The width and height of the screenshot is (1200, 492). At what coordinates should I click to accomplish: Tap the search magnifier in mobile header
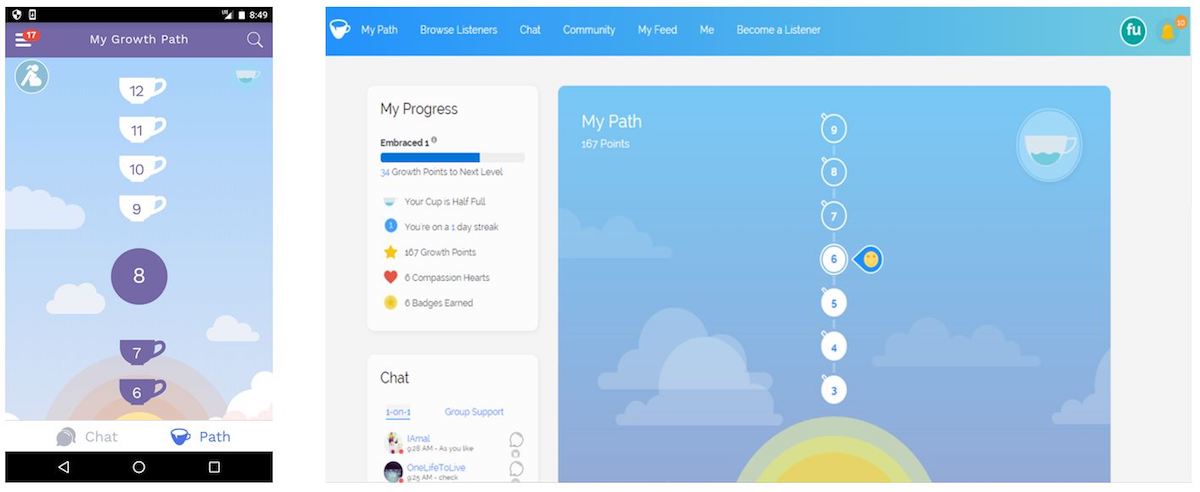(255, 40)
